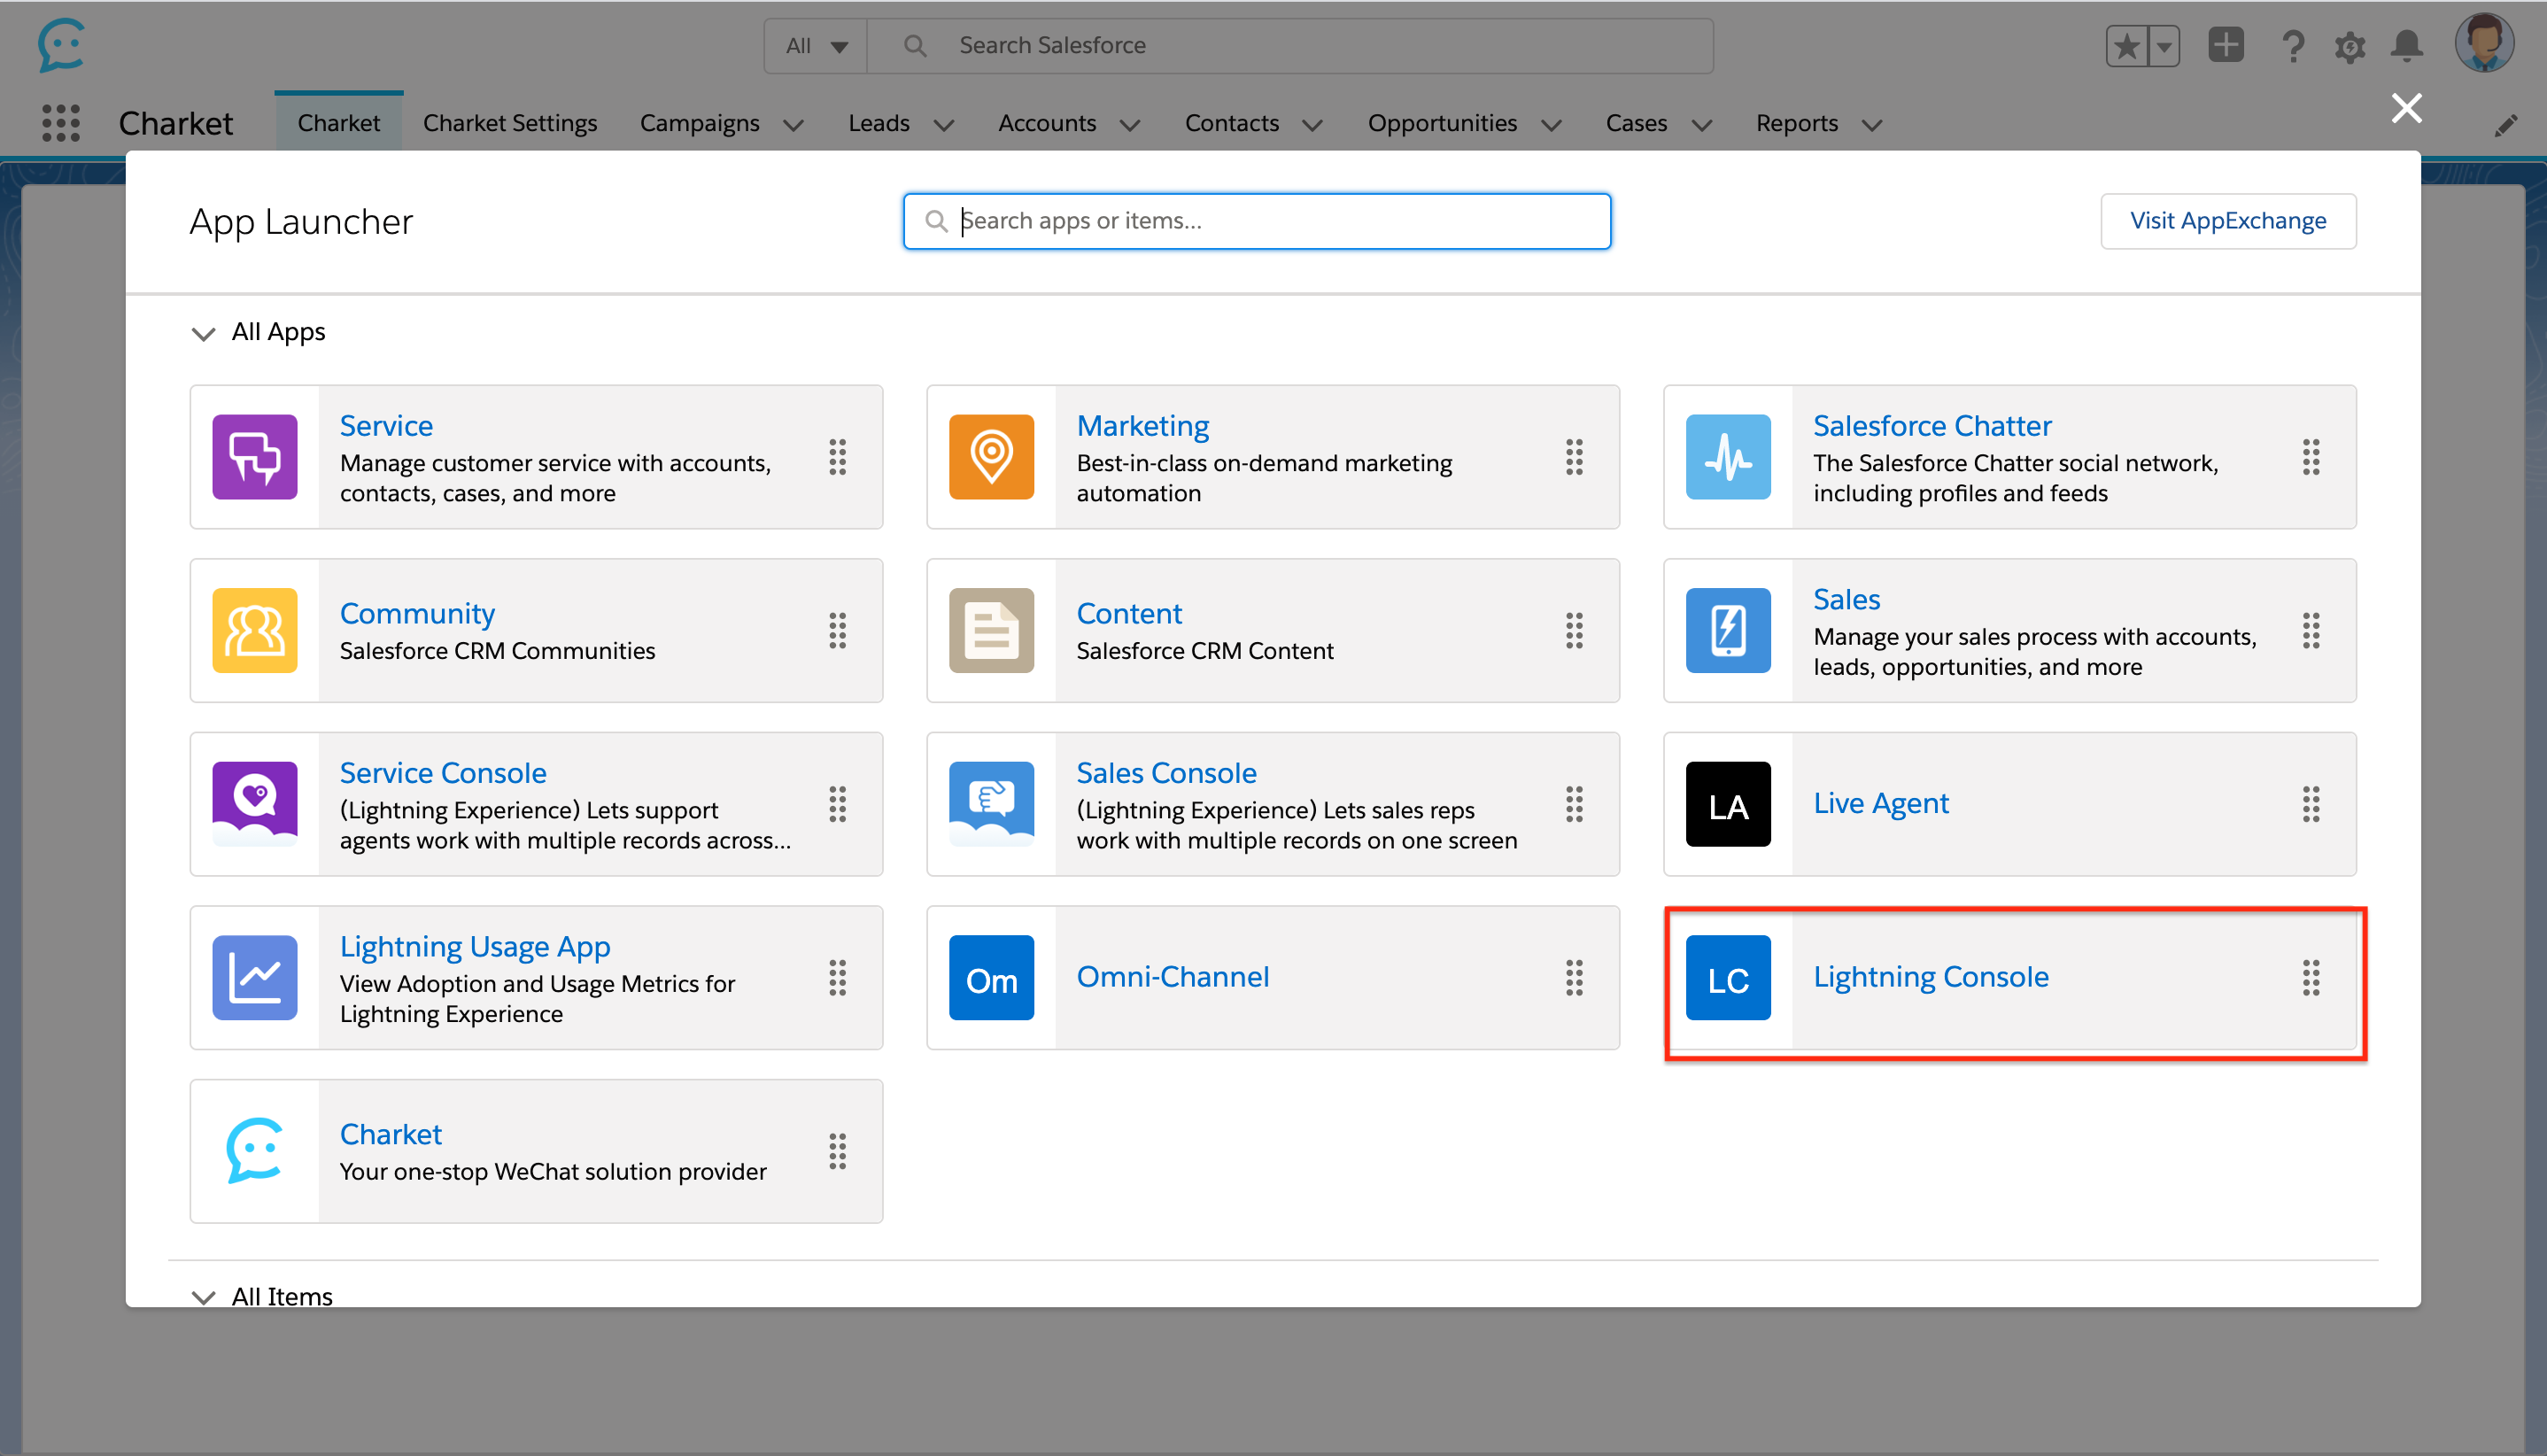The image size is (2547, 1456).
Task: Open the Lightning Console link
Action: click(1931, 976)
